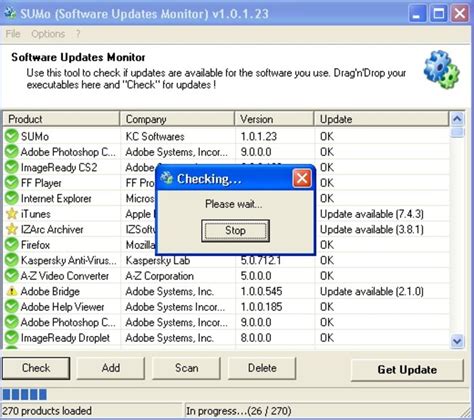Select the KC Softwares company cell
Screen dimensions: 474x420
(x=155, y=136)
